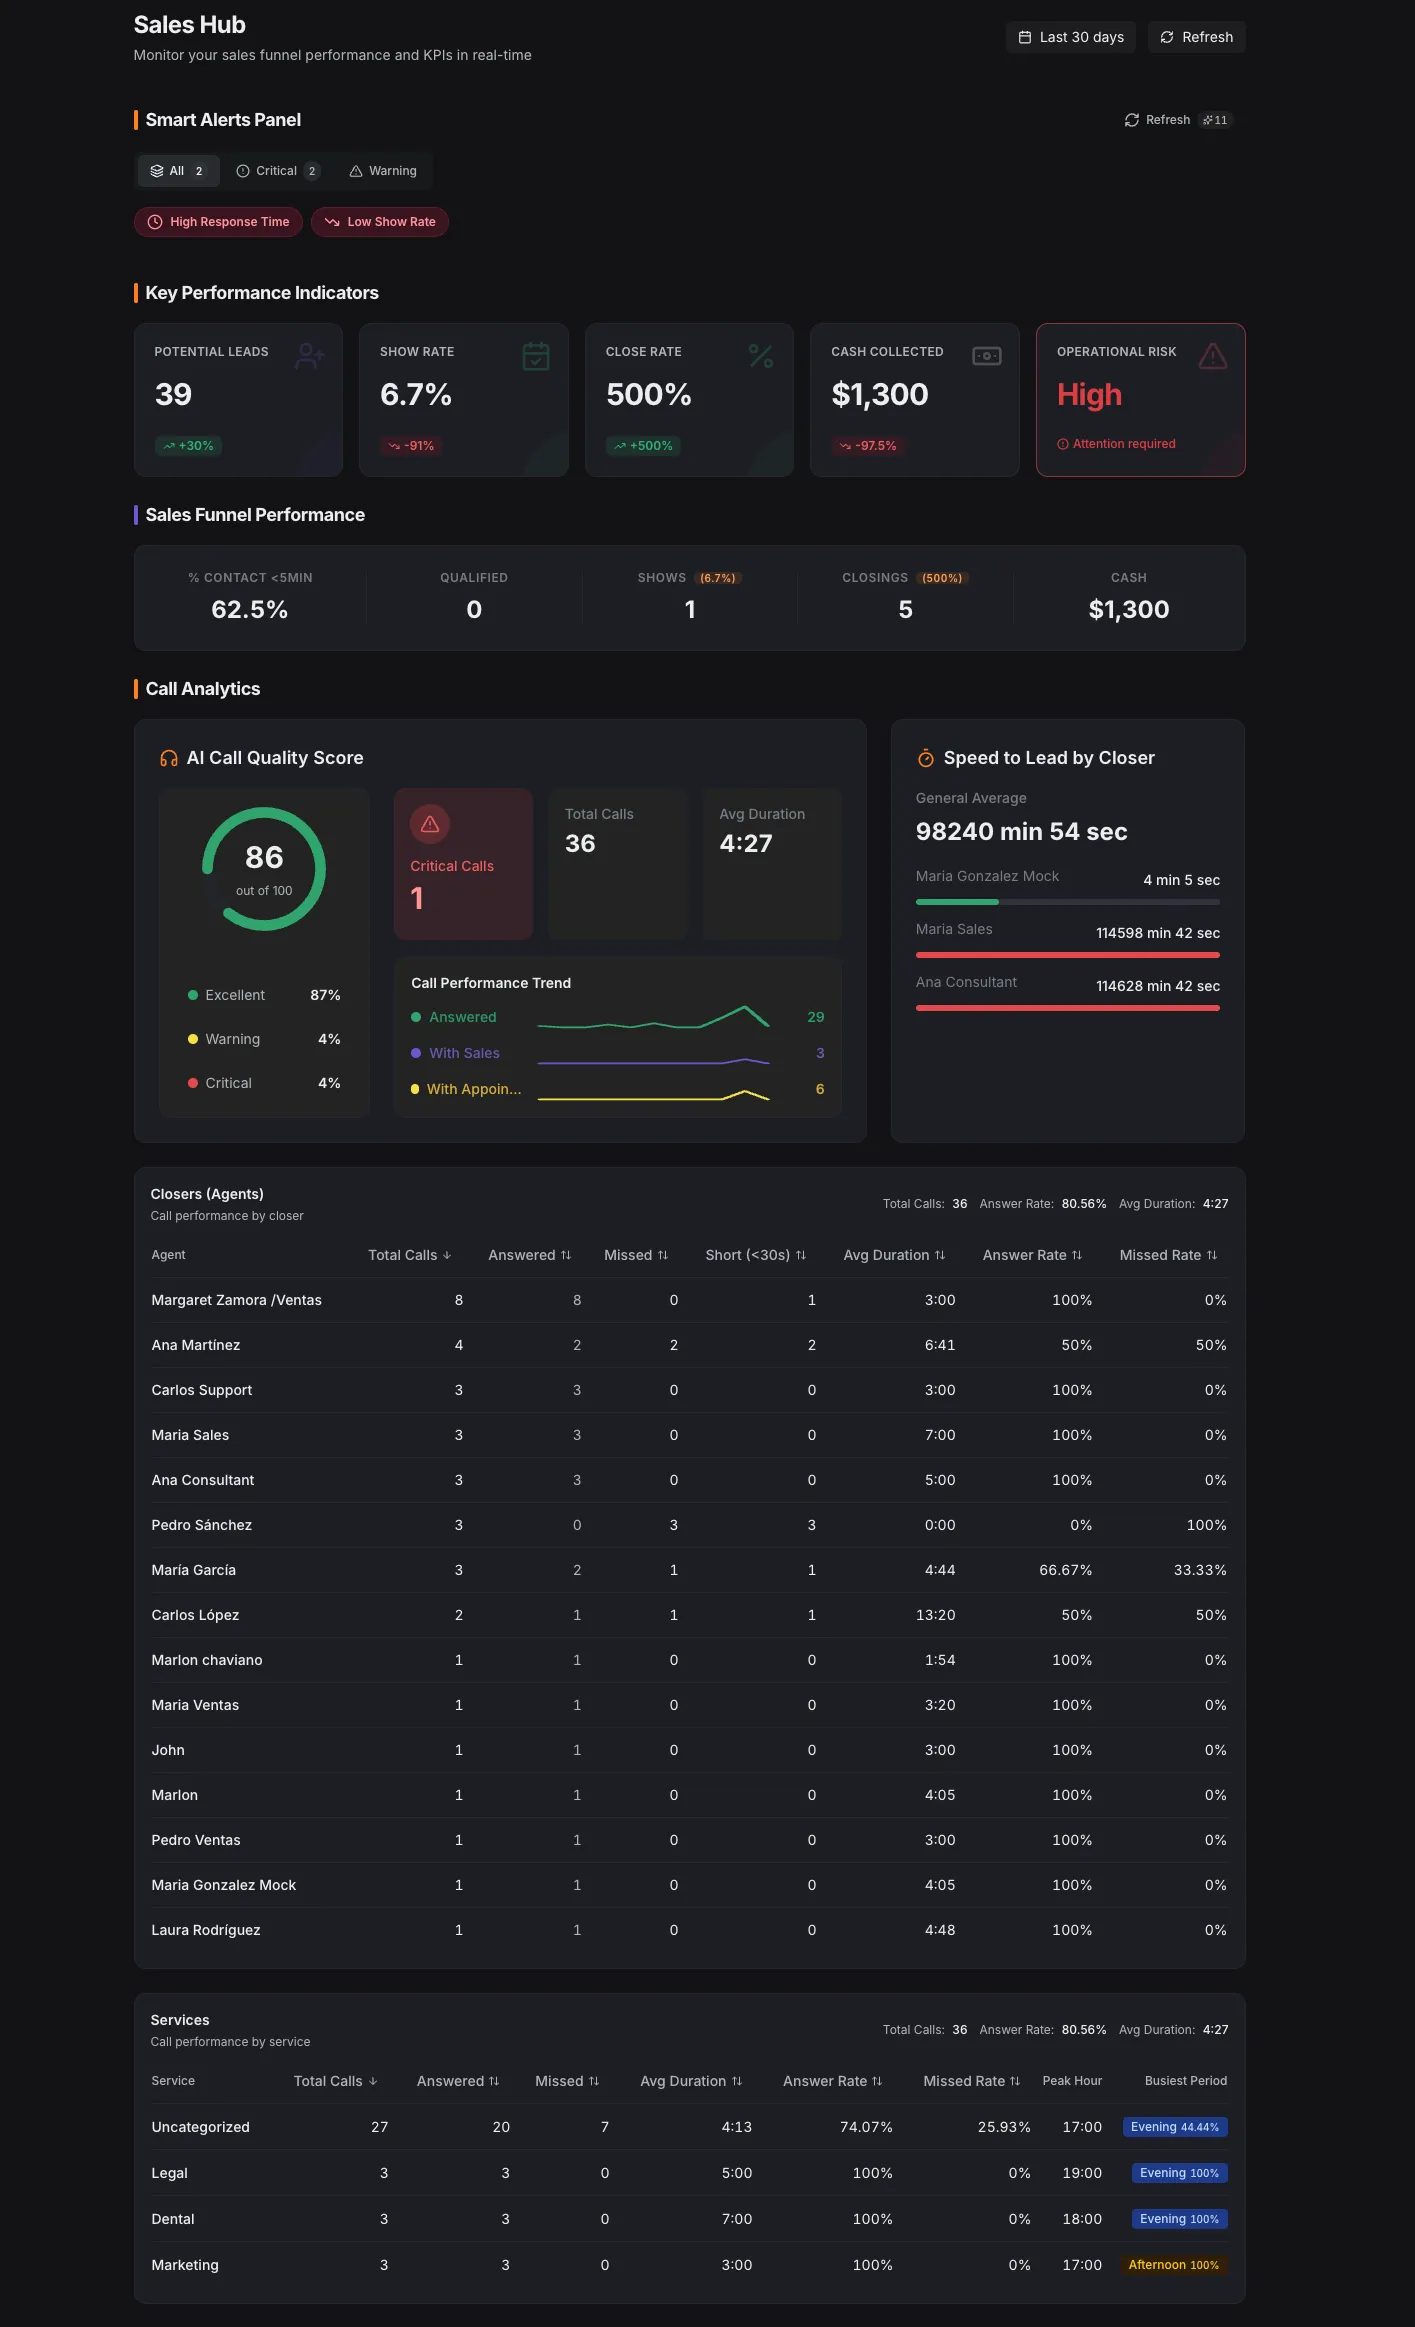Sort Closers table by Missed

(636, 1255)
